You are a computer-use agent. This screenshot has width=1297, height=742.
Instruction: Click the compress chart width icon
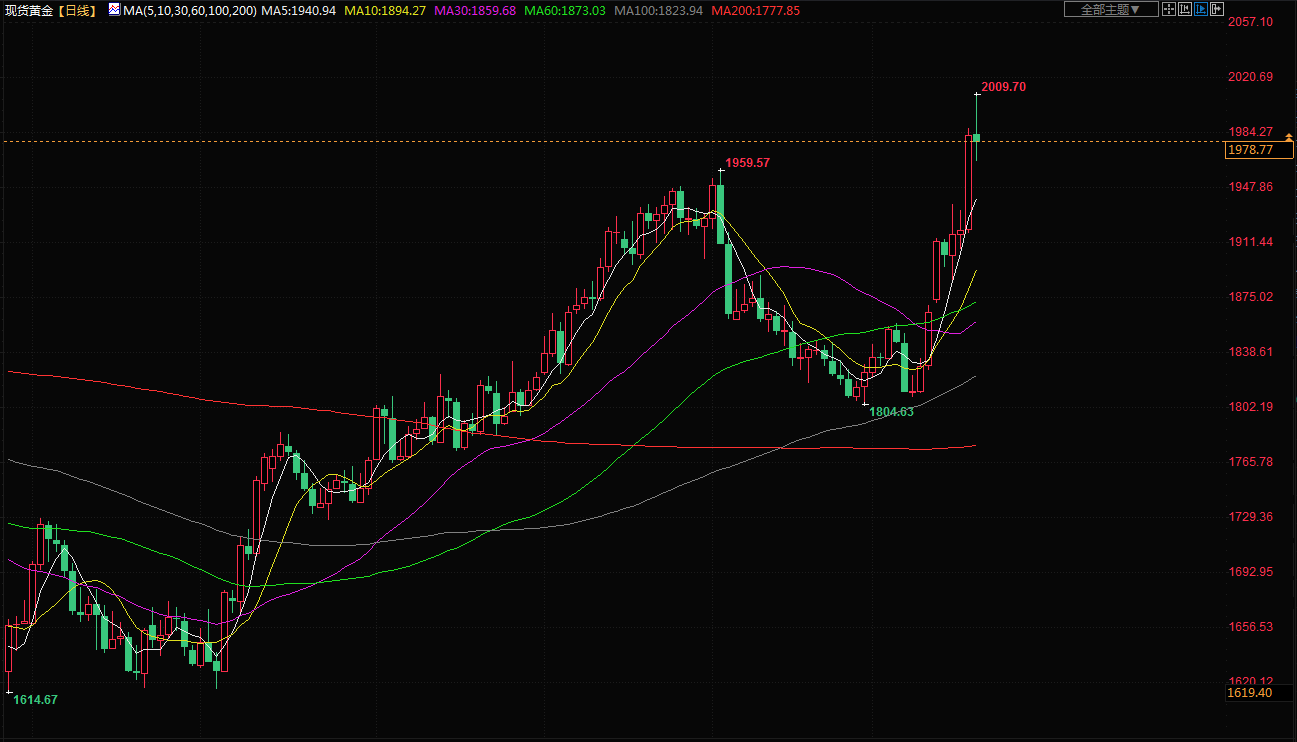pos(1185,9)
